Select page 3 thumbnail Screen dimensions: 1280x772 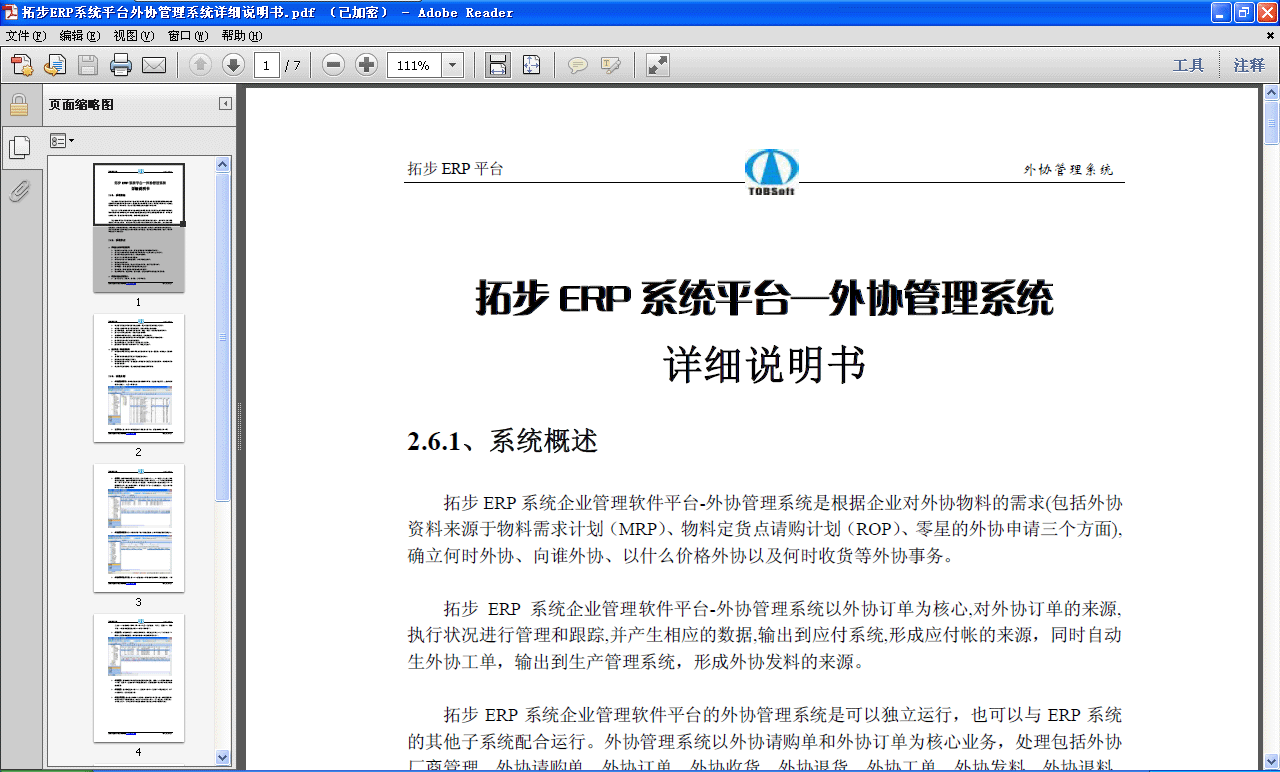click(139, 528)
